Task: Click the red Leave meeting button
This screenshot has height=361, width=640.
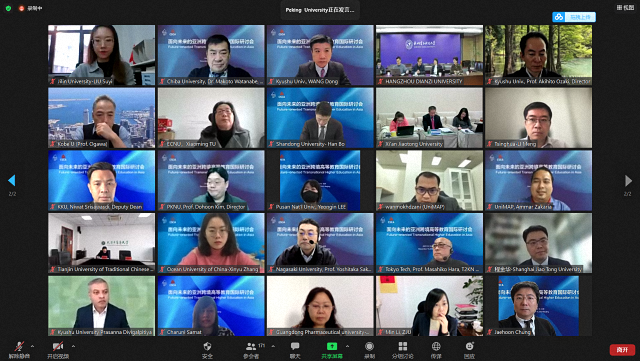Action: point(622,350)
